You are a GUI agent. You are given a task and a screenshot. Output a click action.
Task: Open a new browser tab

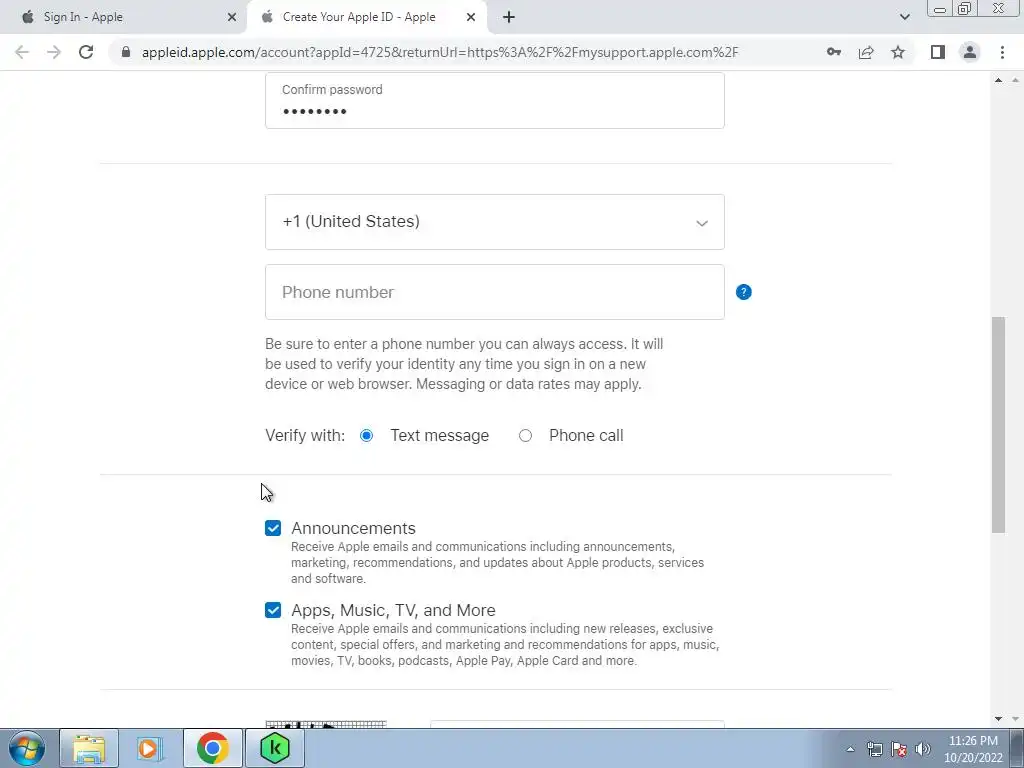point(509,17)
